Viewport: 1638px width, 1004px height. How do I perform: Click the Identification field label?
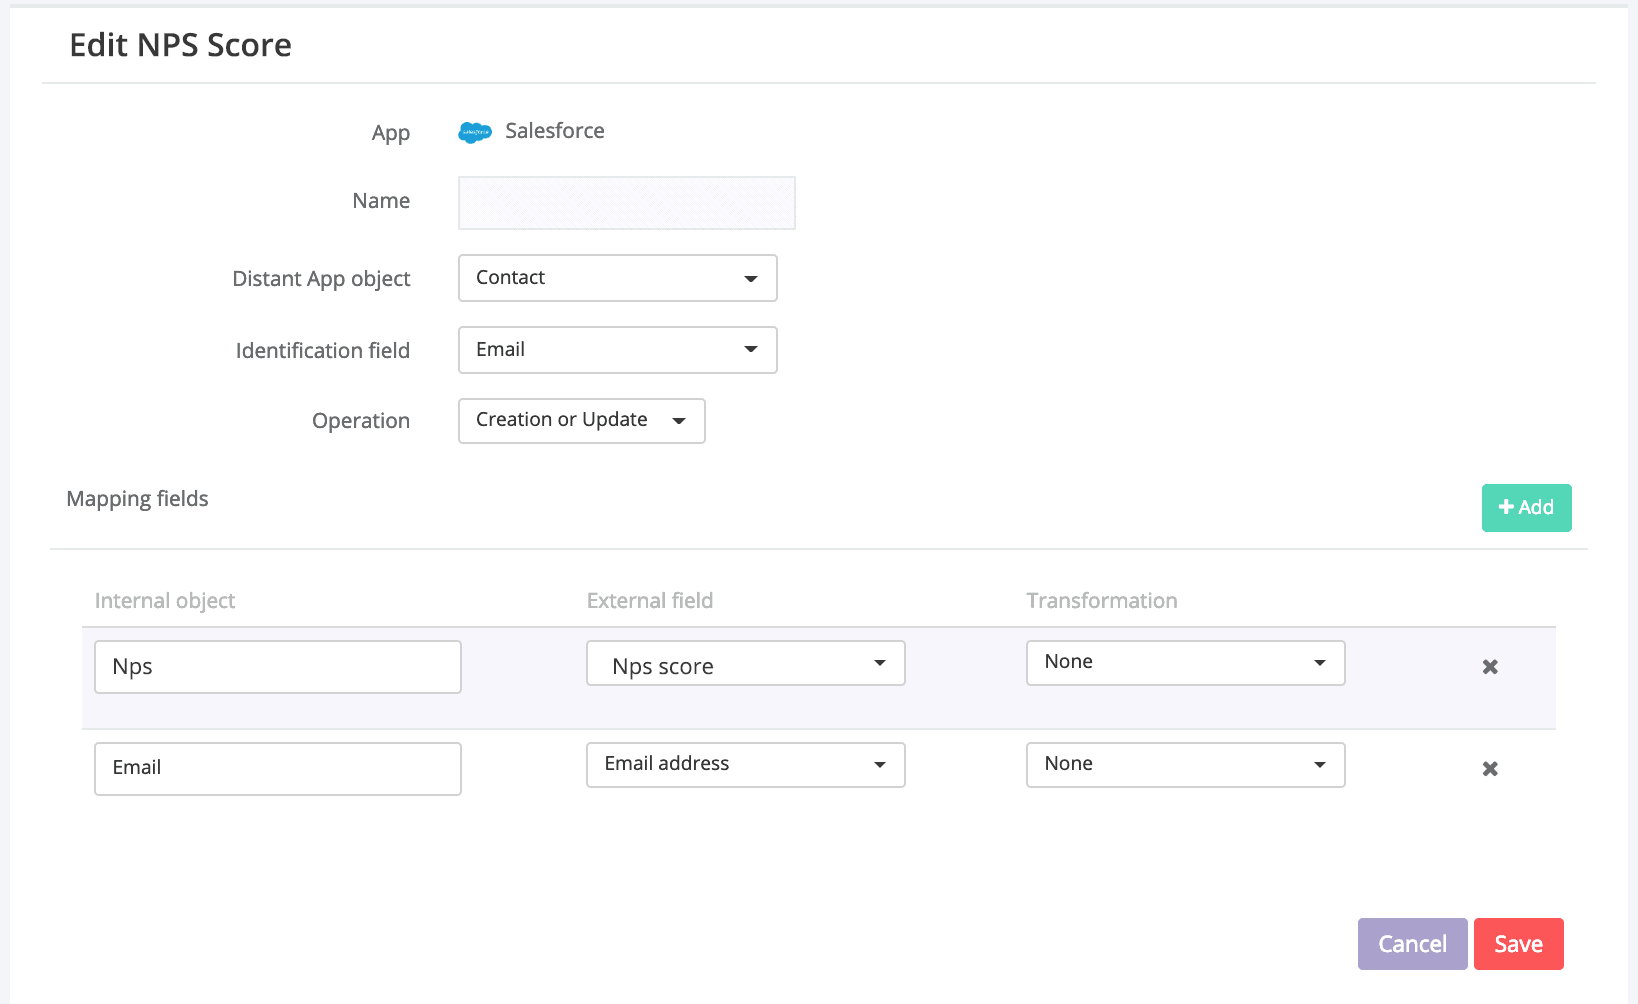point(323,351)
